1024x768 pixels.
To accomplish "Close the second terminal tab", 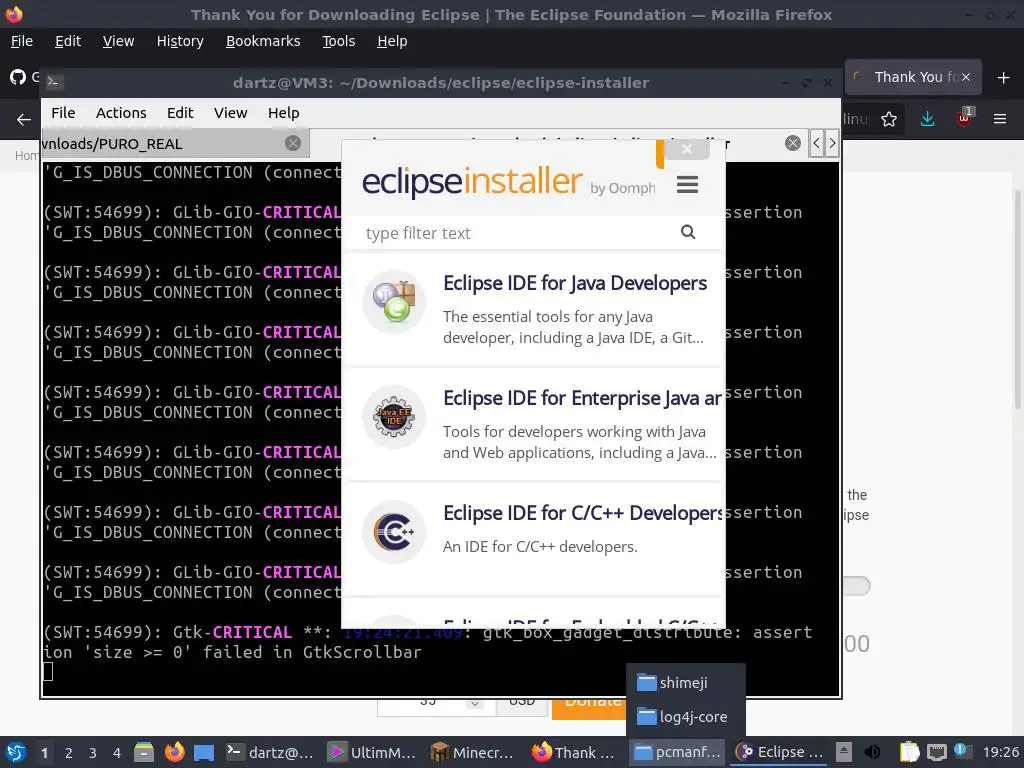I will 793,143.
